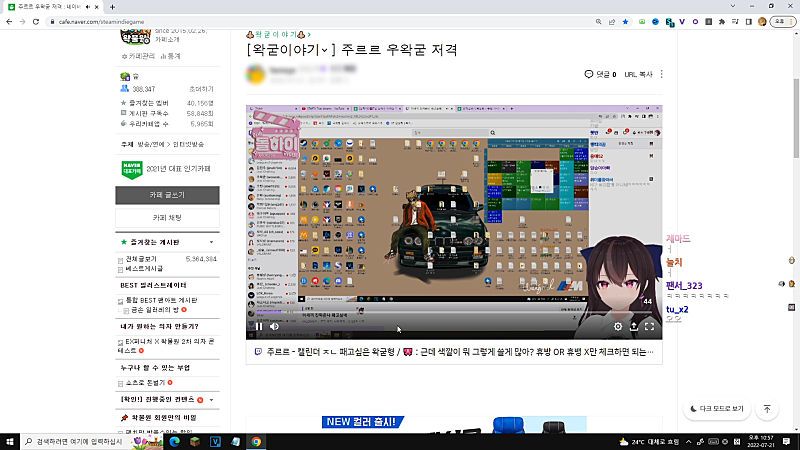800x450 pixels.
Task: Go back to previous page
Action: 9,22
